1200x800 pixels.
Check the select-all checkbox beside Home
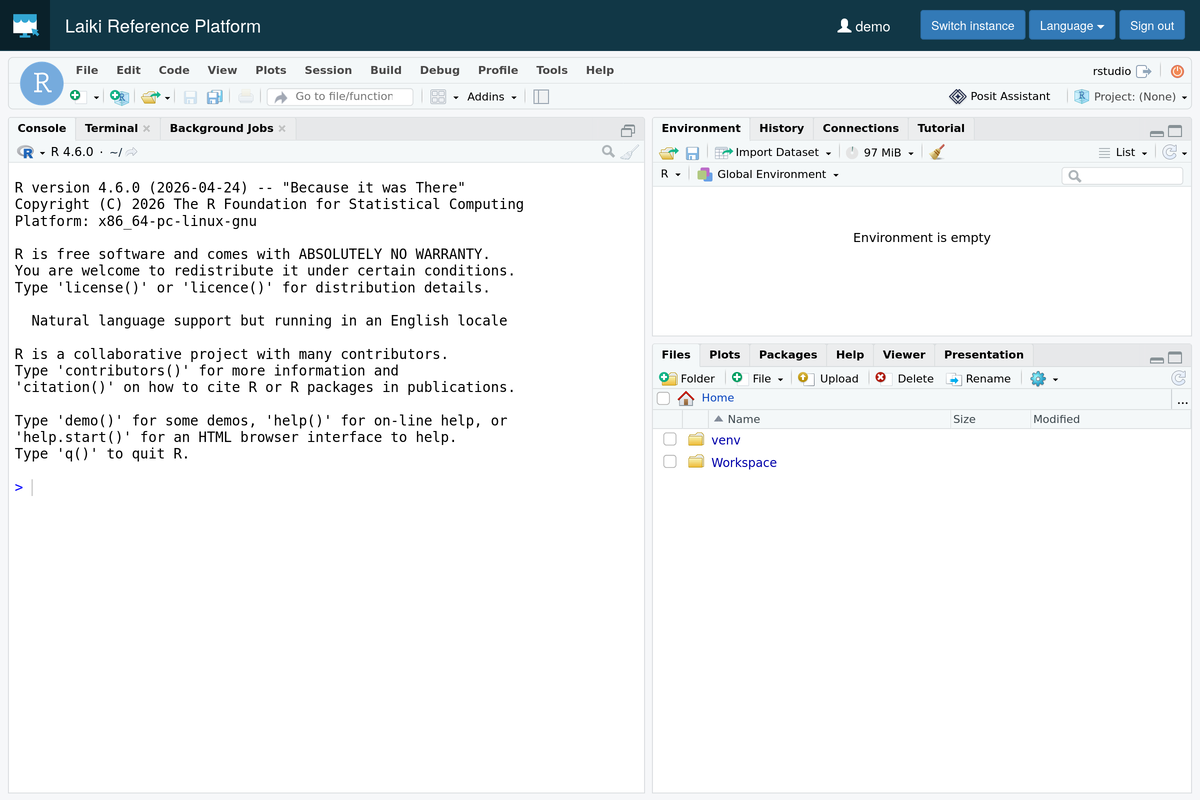(x=663, y=398)
